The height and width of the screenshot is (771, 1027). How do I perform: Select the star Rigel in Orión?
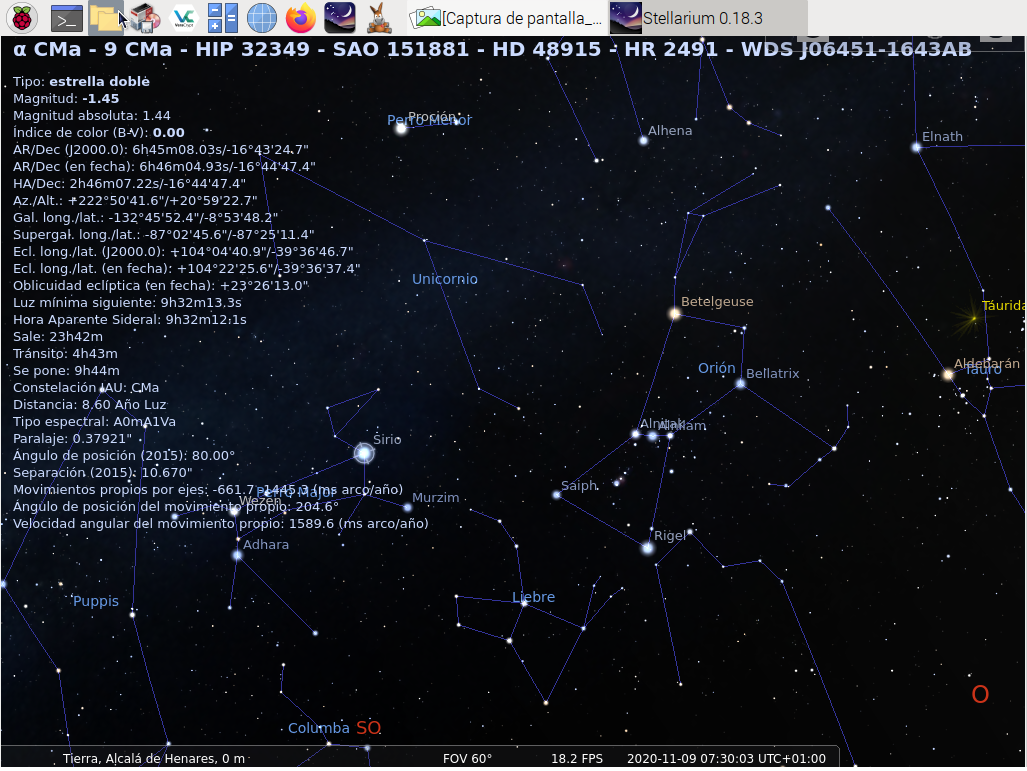pos(647,548)
